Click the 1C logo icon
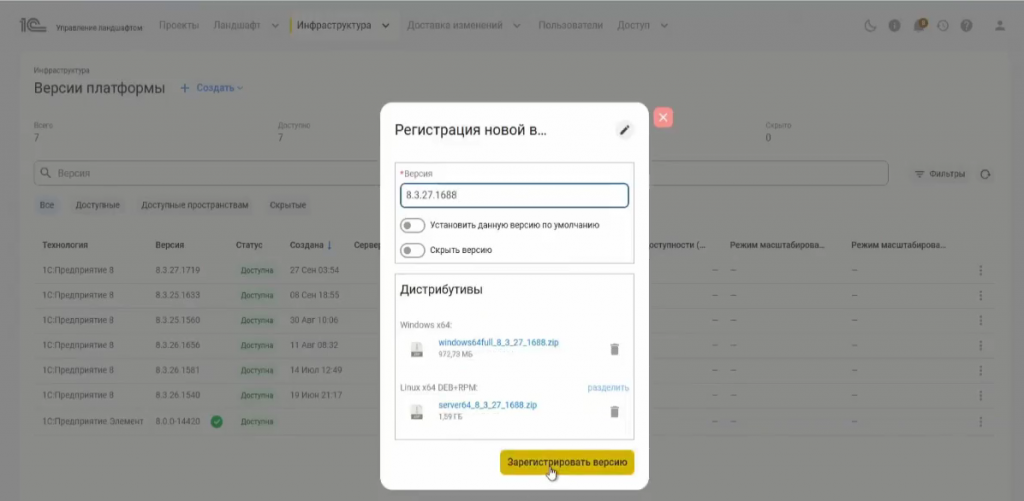The image size is (1024, 501). 33,25
